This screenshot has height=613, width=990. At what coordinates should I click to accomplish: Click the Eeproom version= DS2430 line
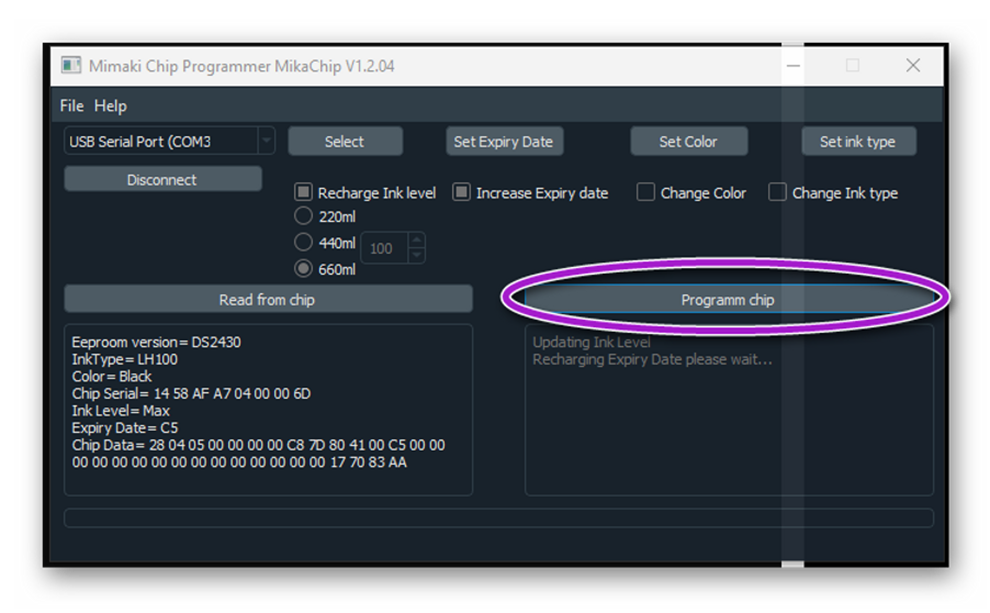click(x=156, y=342)
